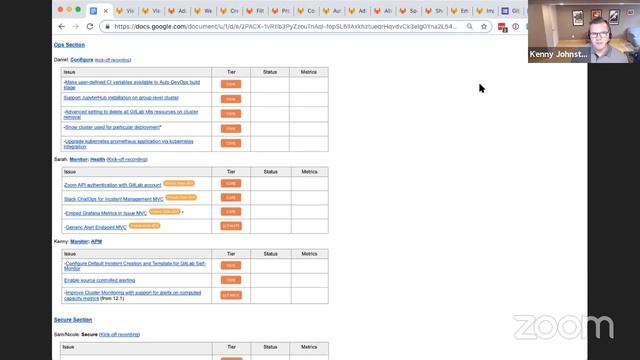Open Sarah's Kick-off recording link
640x360 pixels.
click(x=127, y=160)
